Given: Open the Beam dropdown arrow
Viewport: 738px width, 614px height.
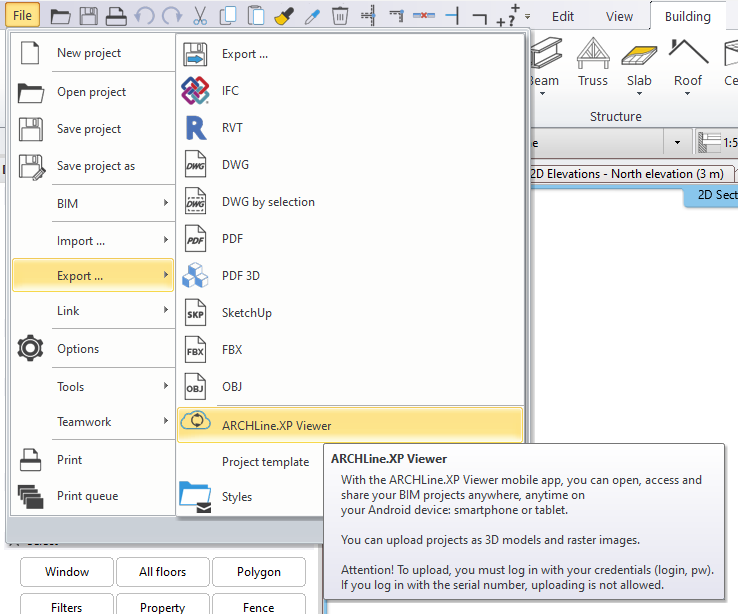Looking at the screenshot, I should point(543,94).
